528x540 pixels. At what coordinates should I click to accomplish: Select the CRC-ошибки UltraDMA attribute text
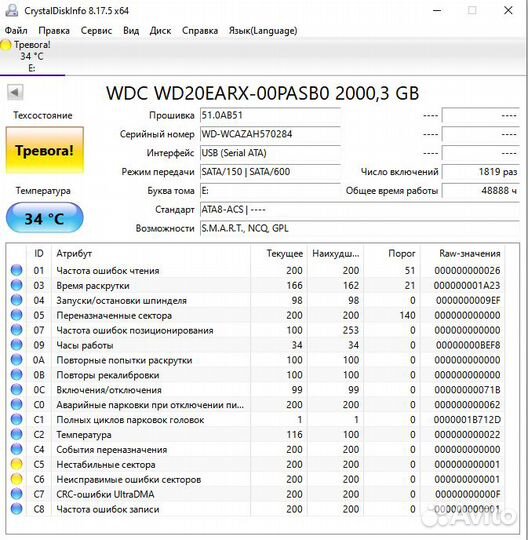(105, 494)
